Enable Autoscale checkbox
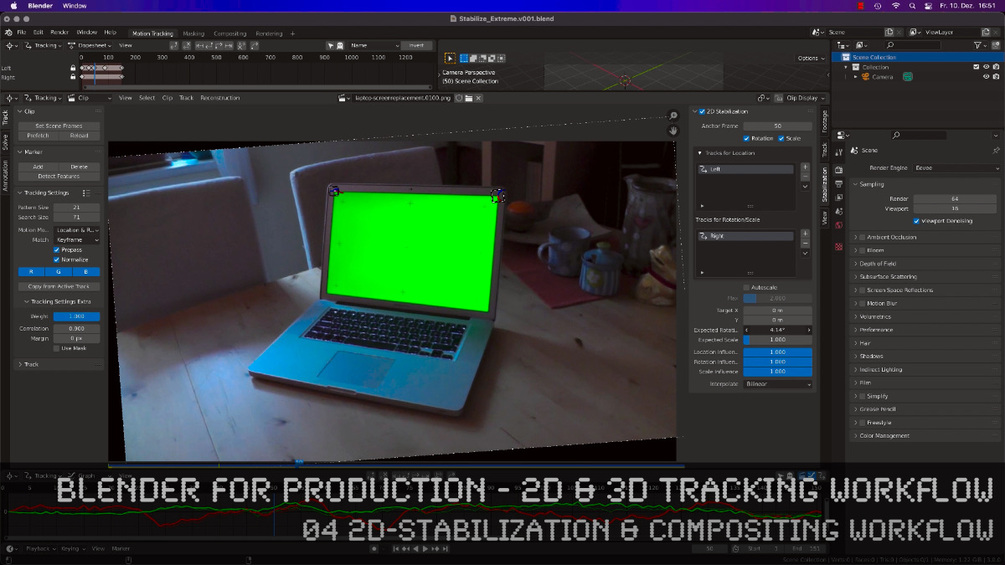This screenshot has width=1005, height=565. 746,288
